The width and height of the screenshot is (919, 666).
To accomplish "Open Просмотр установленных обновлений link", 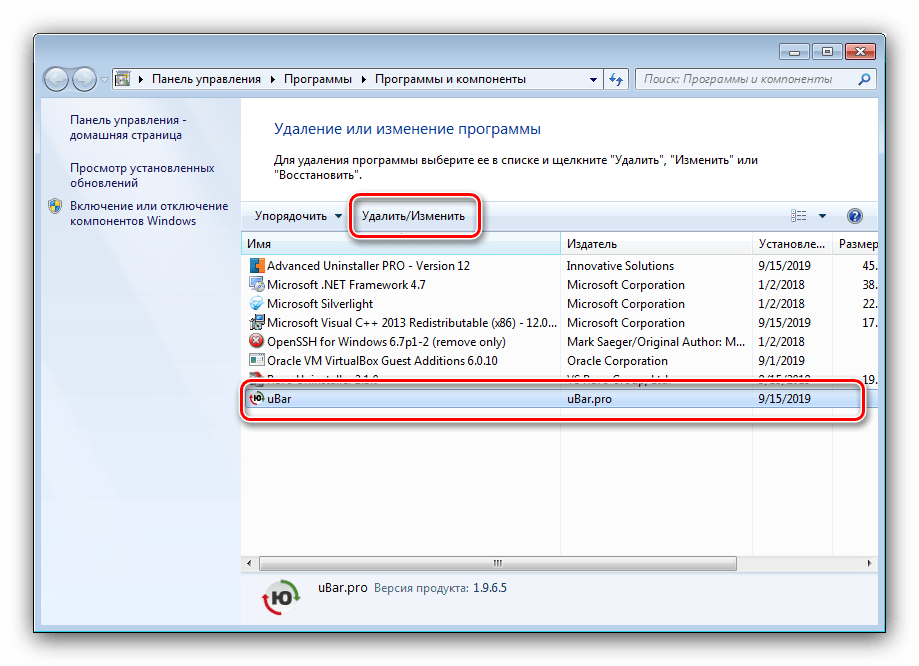I will [x=142, y=176].
